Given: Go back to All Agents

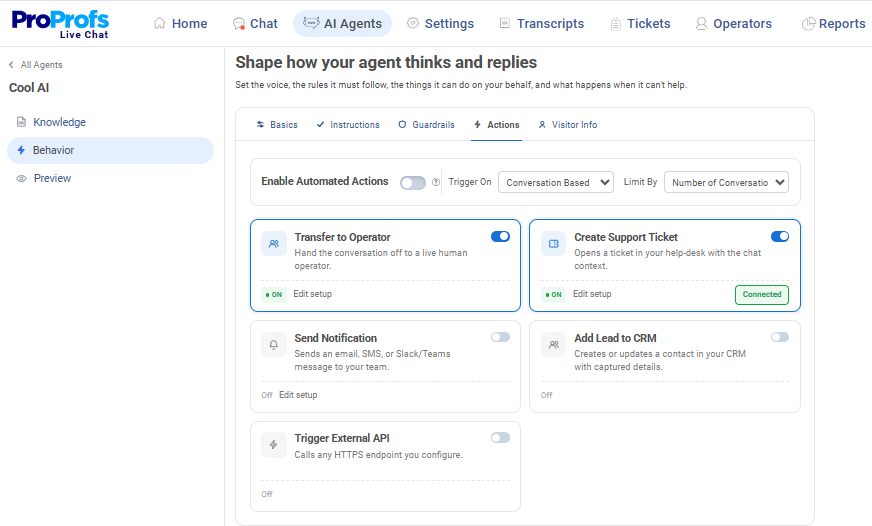Looking at the screenshot, I should [x=36, y=64].
